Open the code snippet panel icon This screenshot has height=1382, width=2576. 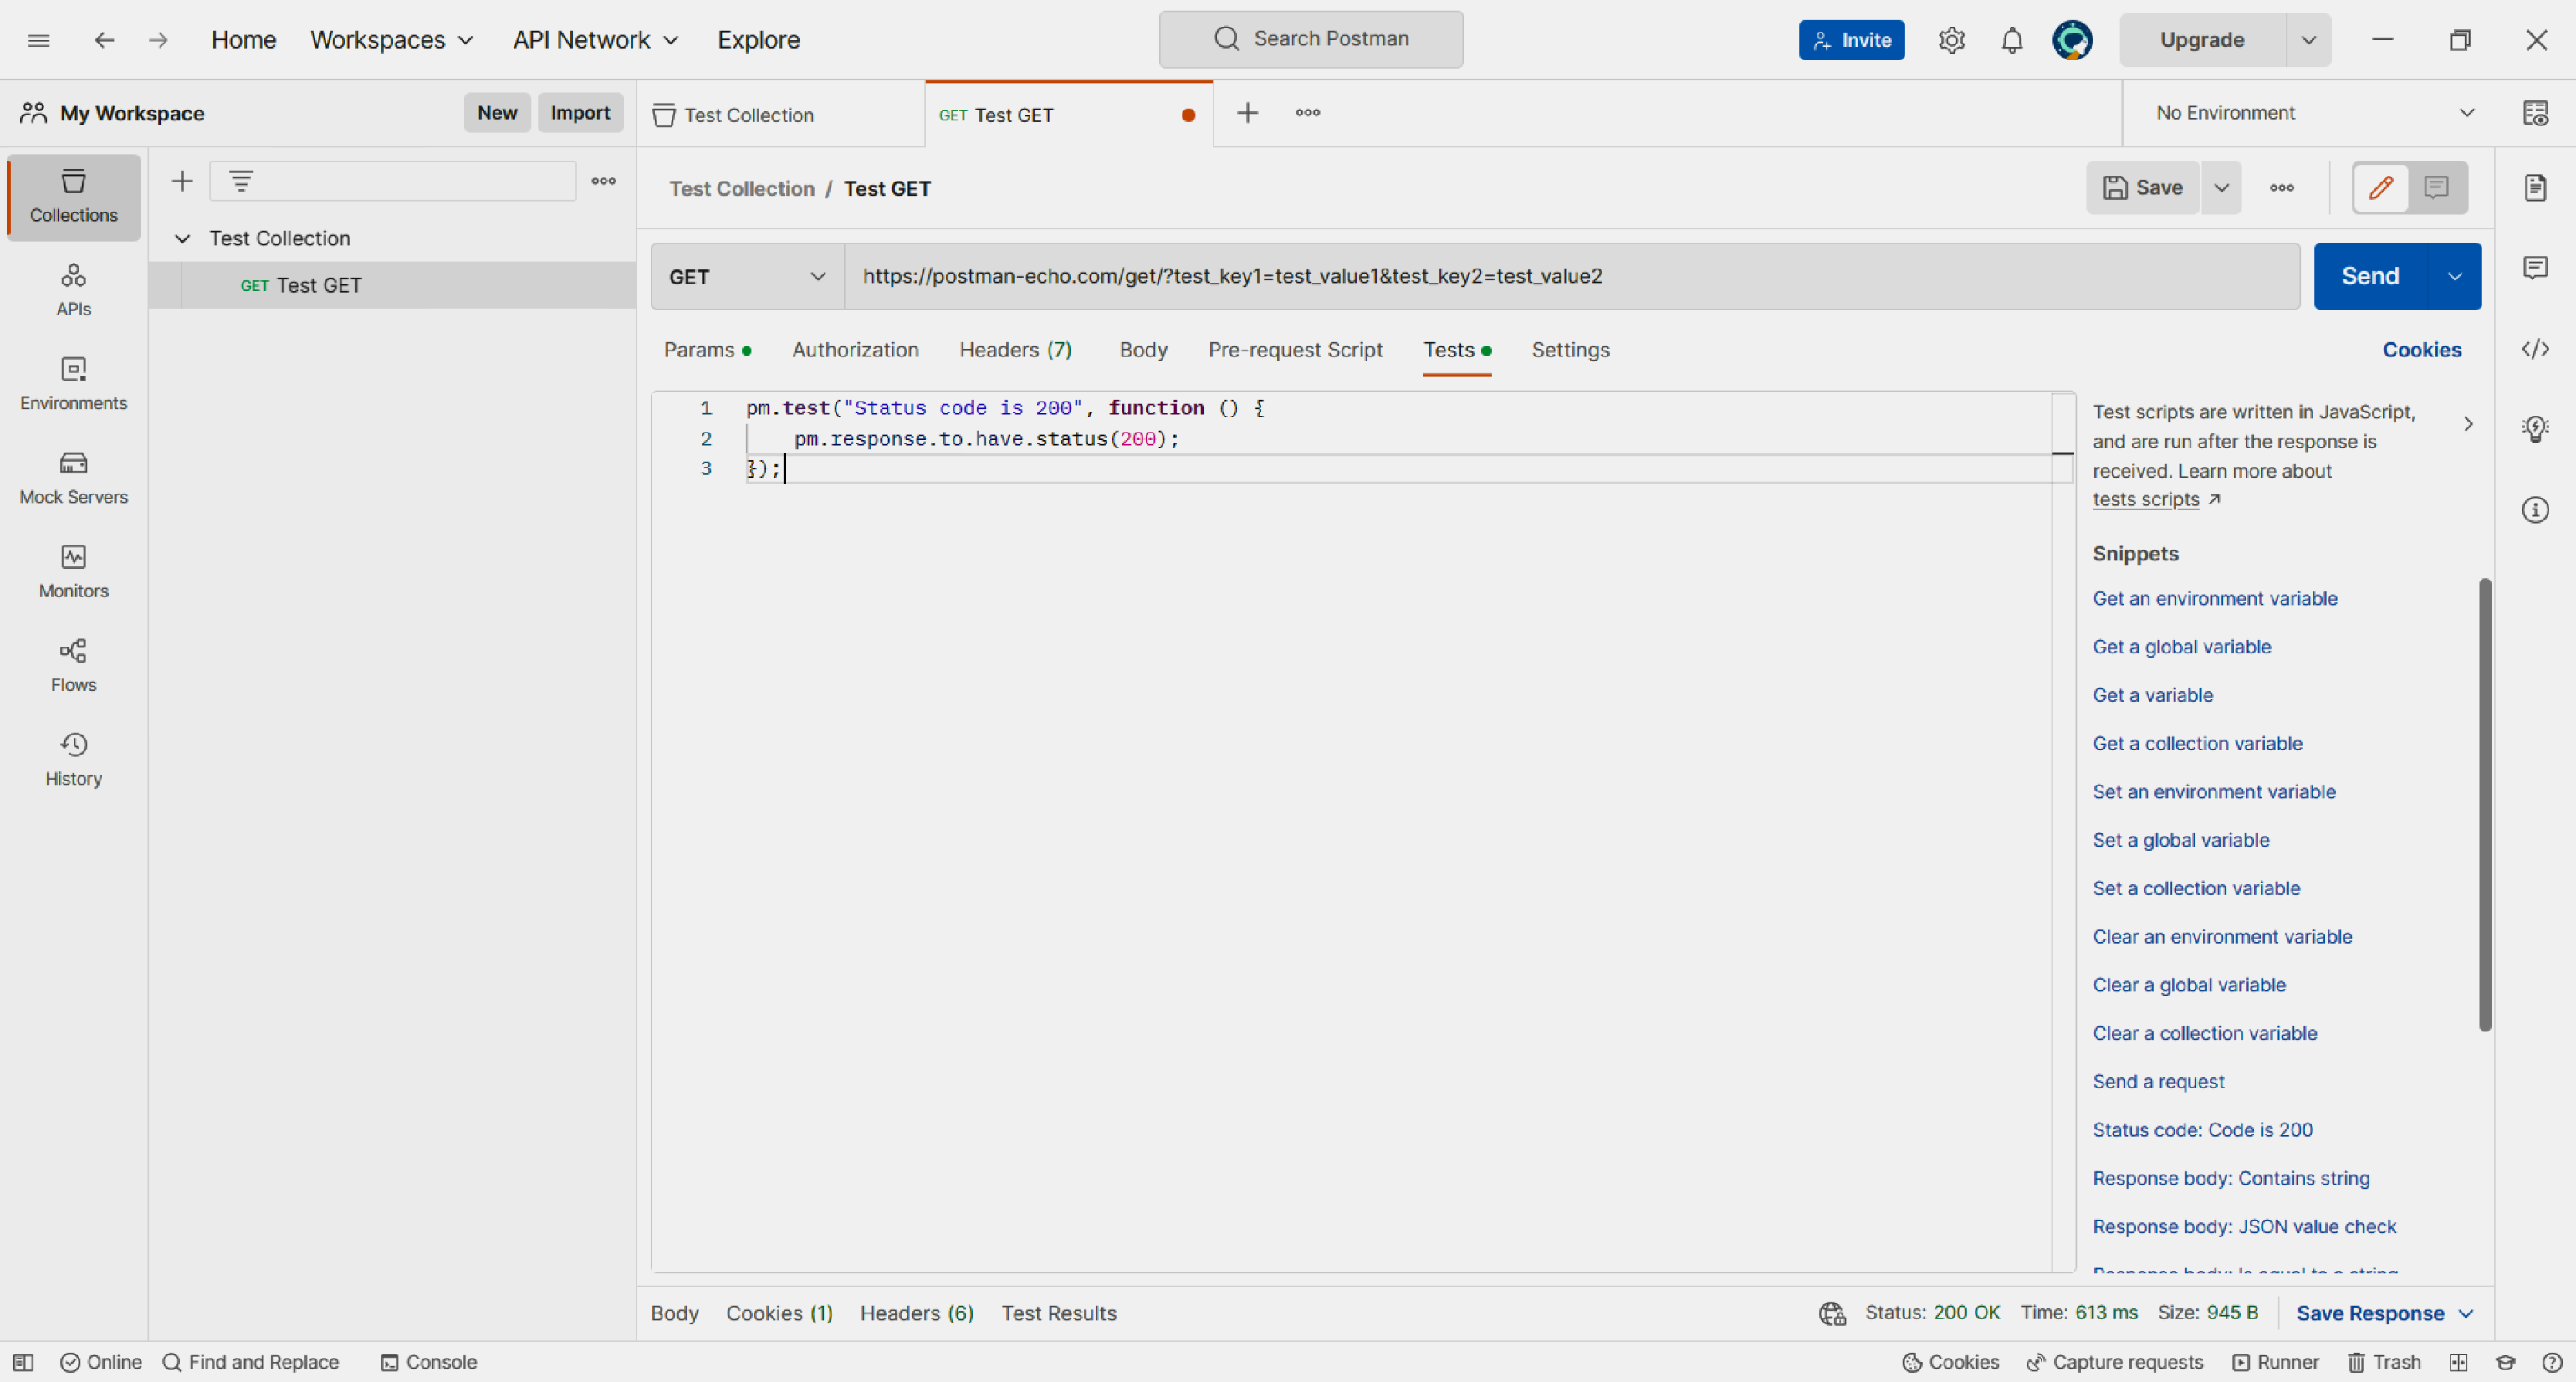pos(2535,349)
